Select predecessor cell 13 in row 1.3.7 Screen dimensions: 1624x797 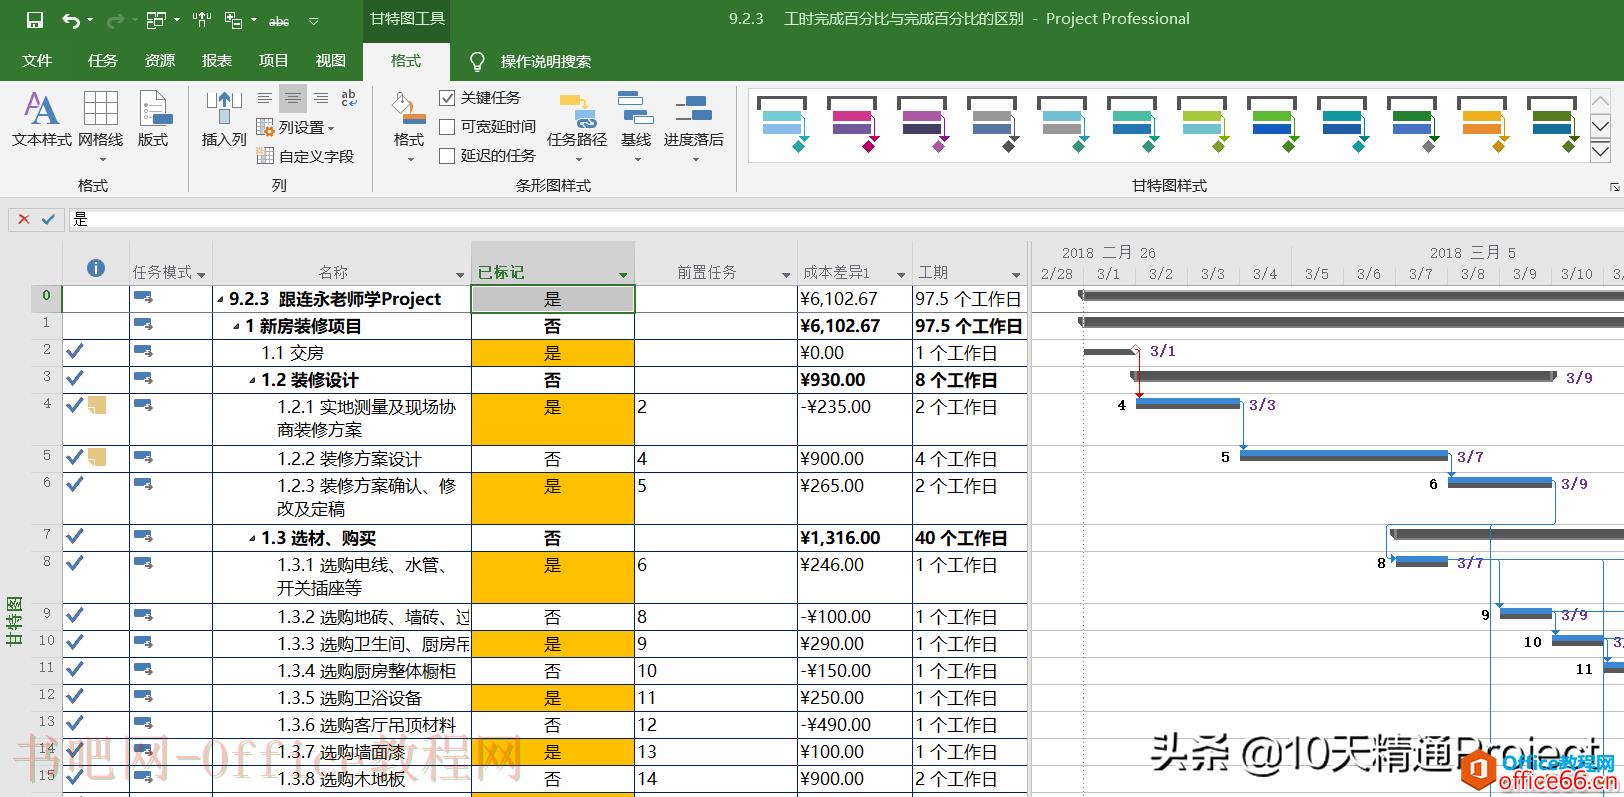point(716,752)
